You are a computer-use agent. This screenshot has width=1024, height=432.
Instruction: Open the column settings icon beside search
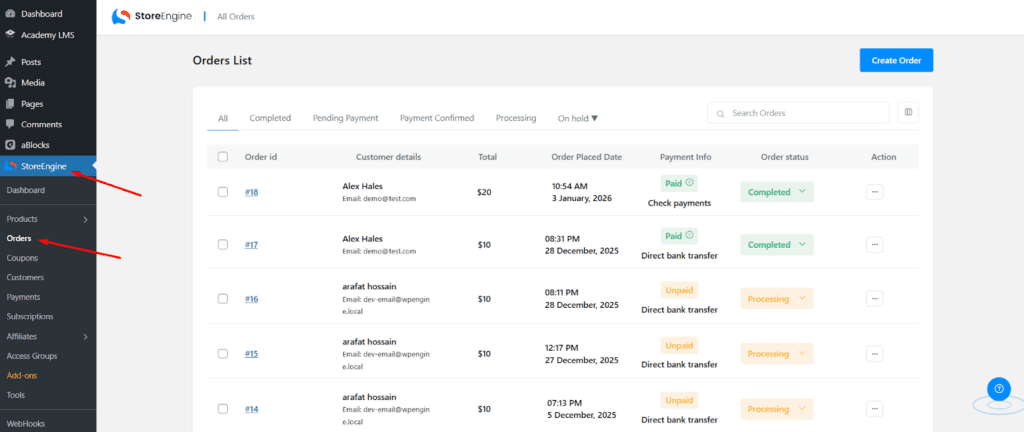[x=909, y=113]
